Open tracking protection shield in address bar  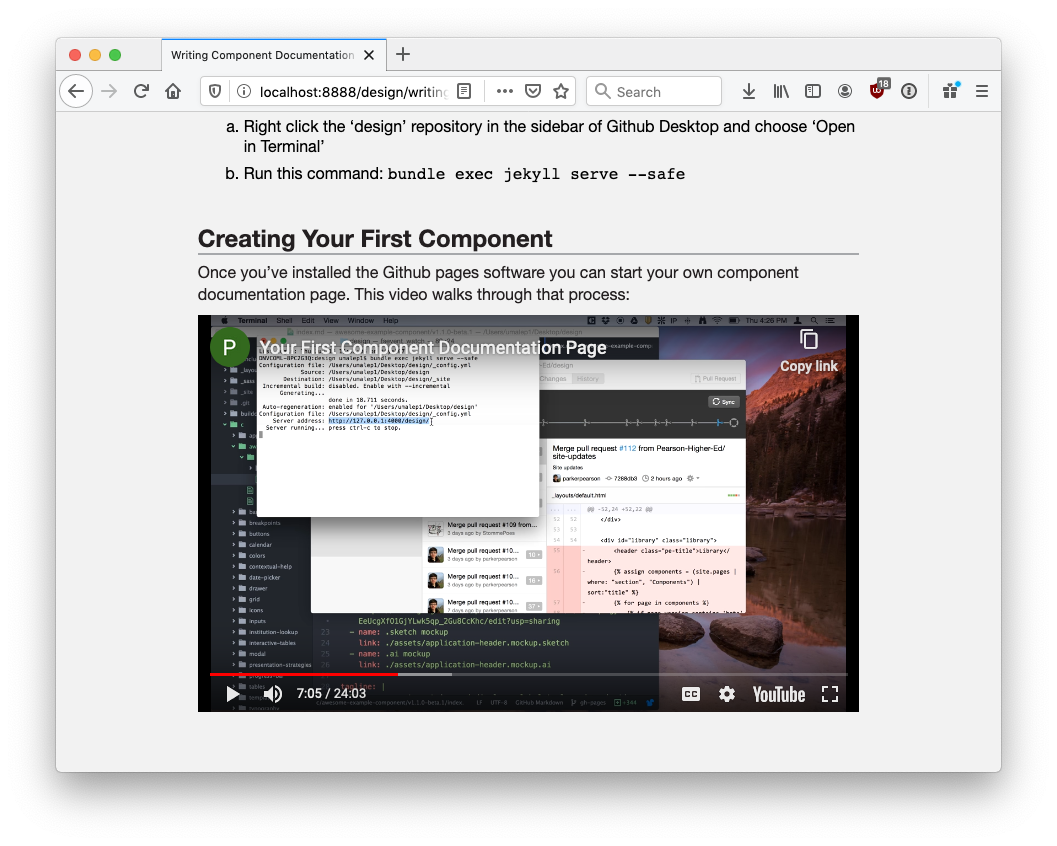tap(215, 91)
